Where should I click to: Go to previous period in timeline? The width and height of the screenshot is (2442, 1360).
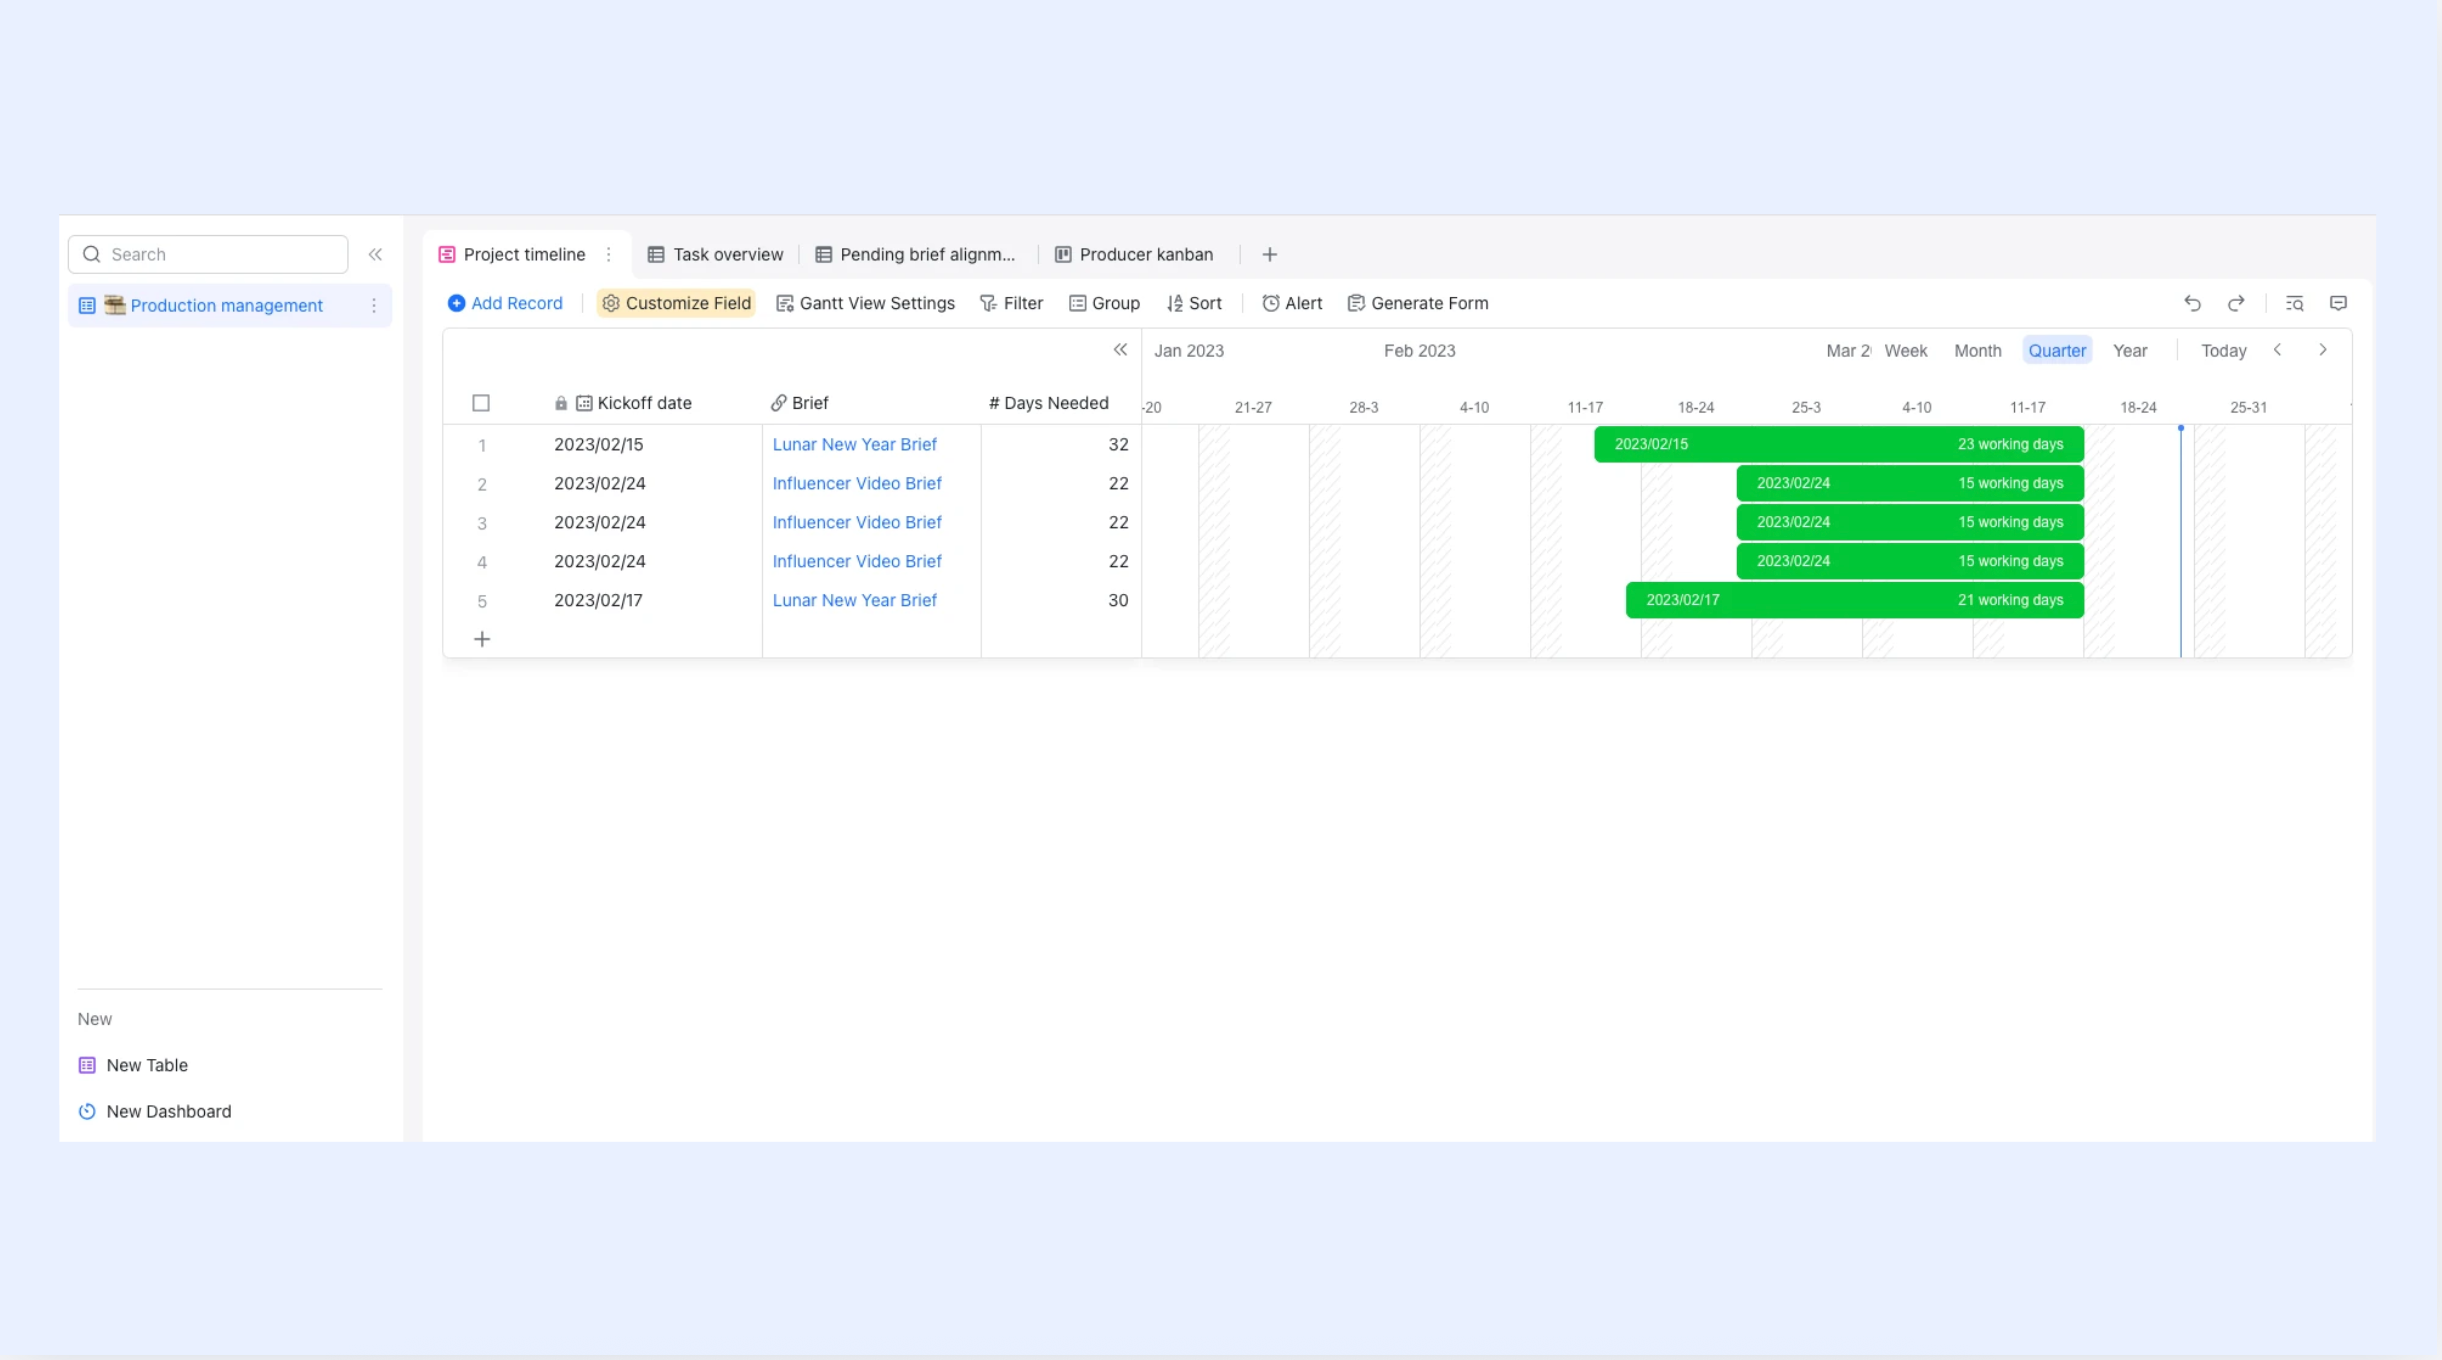[2278, 350]
